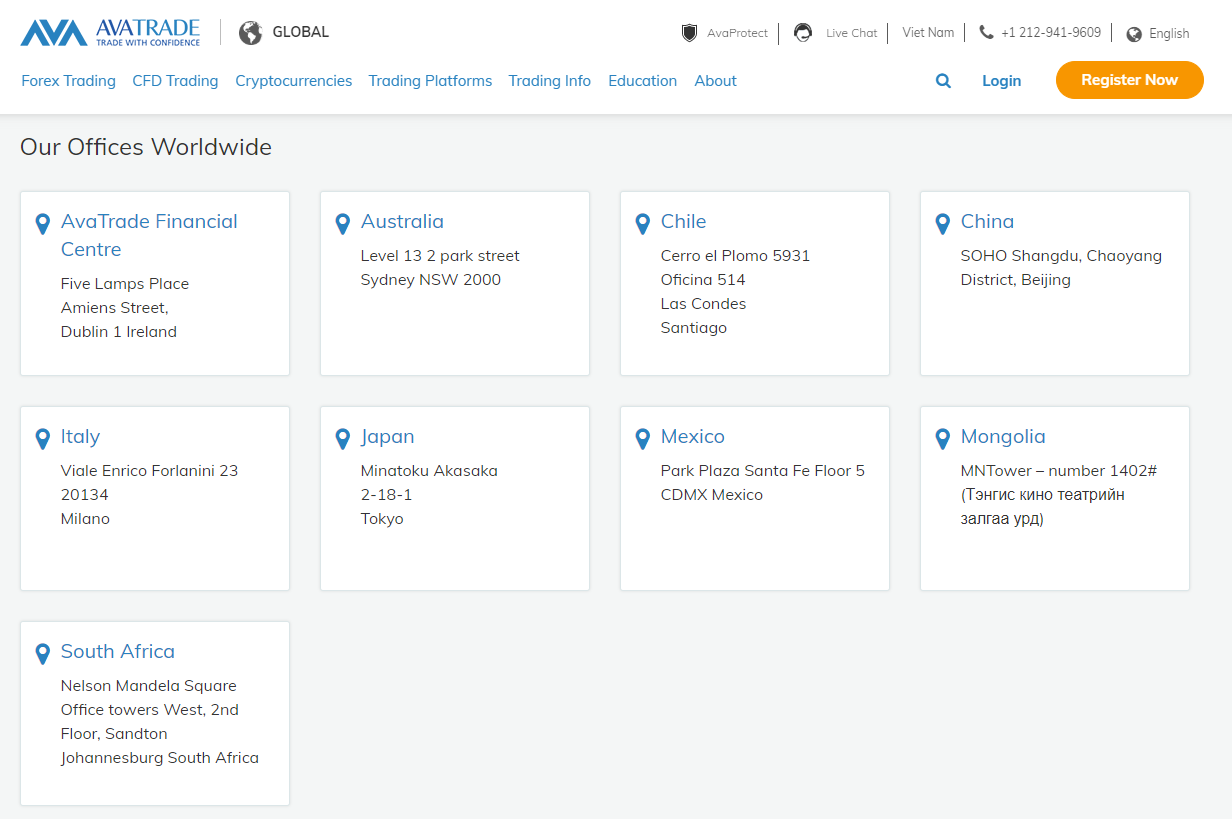
Task: Click the 'Our Offices Worldwide' heading
Action: [146, 147]
